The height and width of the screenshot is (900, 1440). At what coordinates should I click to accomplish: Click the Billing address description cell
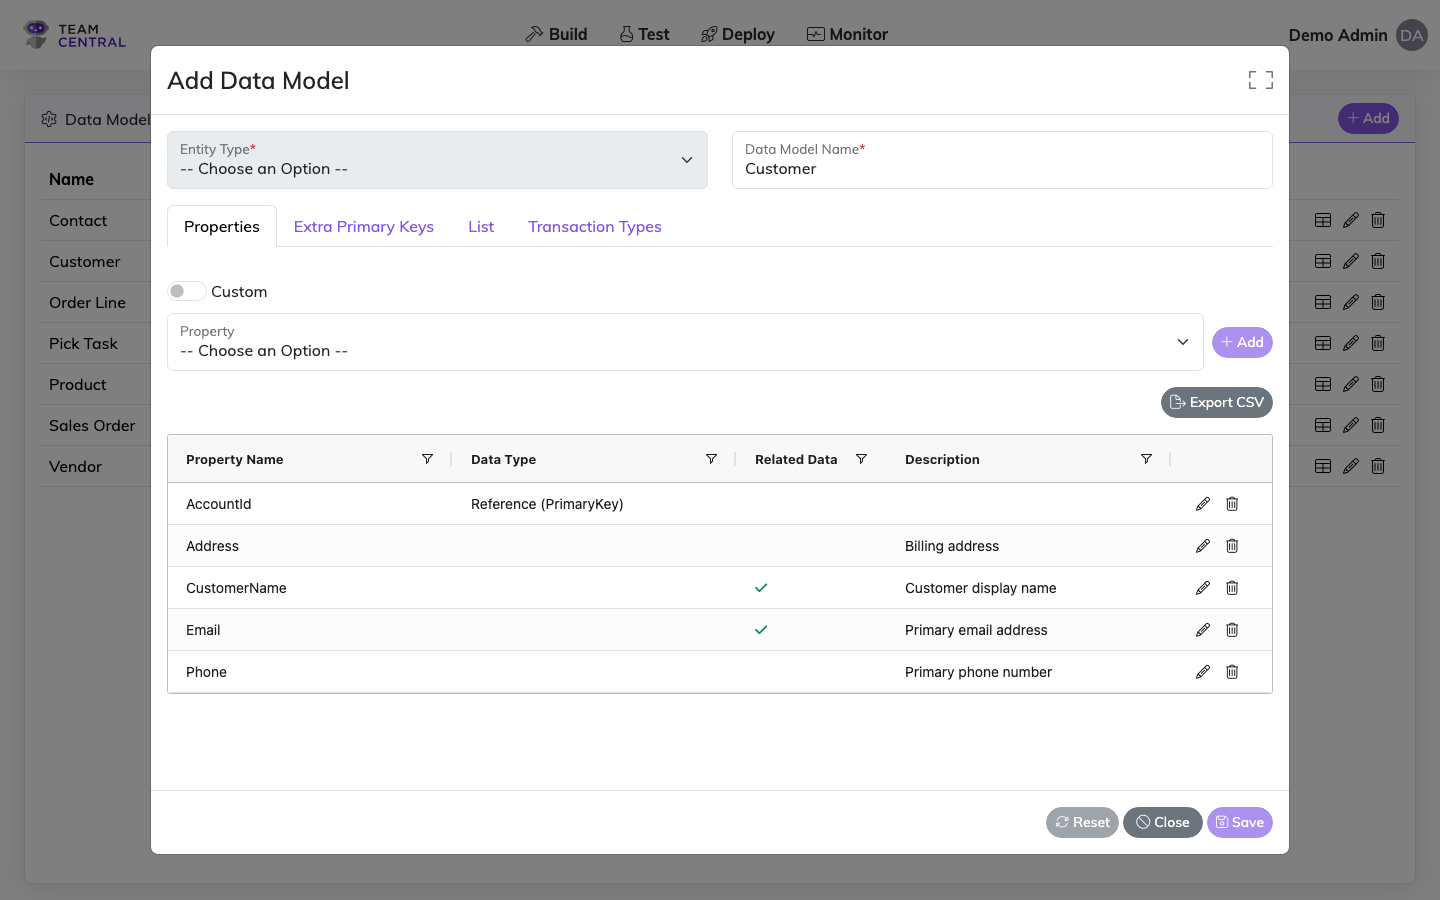click(952, 546)
